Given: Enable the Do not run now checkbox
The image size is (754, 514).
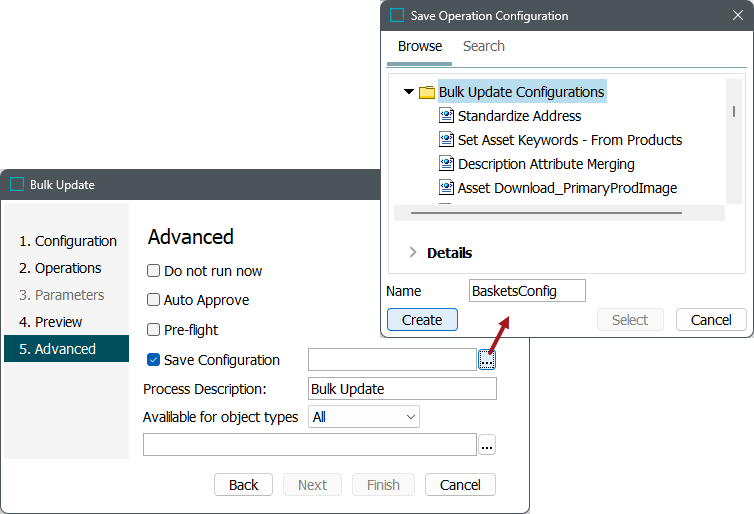Looking at the screenshot, I should [x=154, y=271].
